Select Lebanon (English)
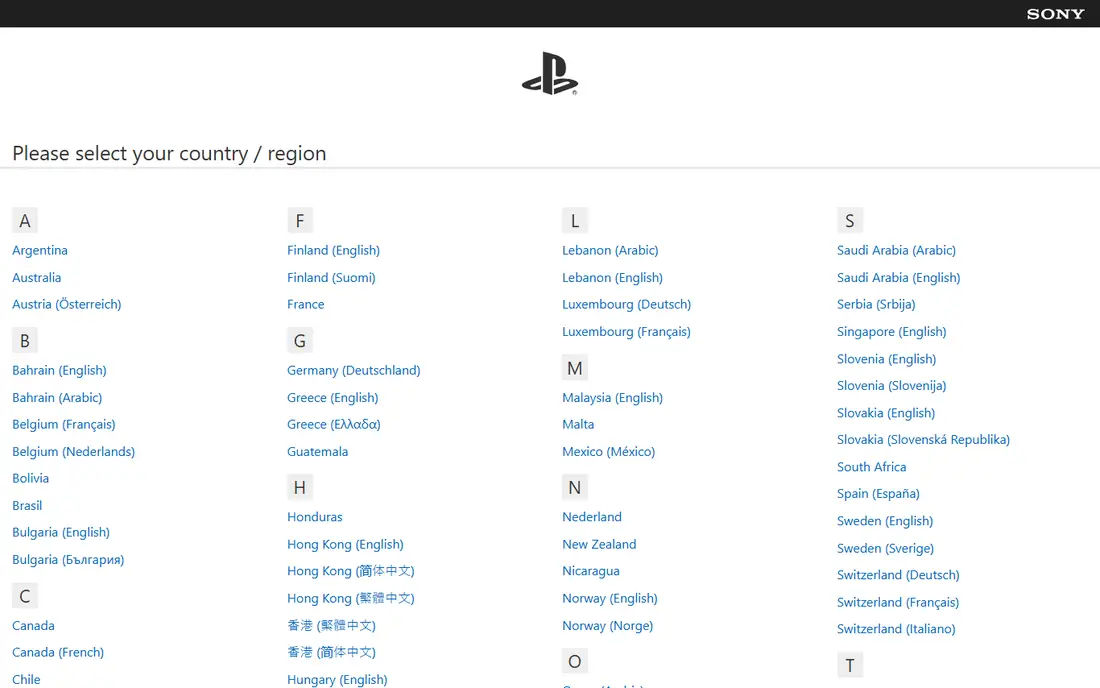Screen dimensions: 1100x688 click(612, 278)
